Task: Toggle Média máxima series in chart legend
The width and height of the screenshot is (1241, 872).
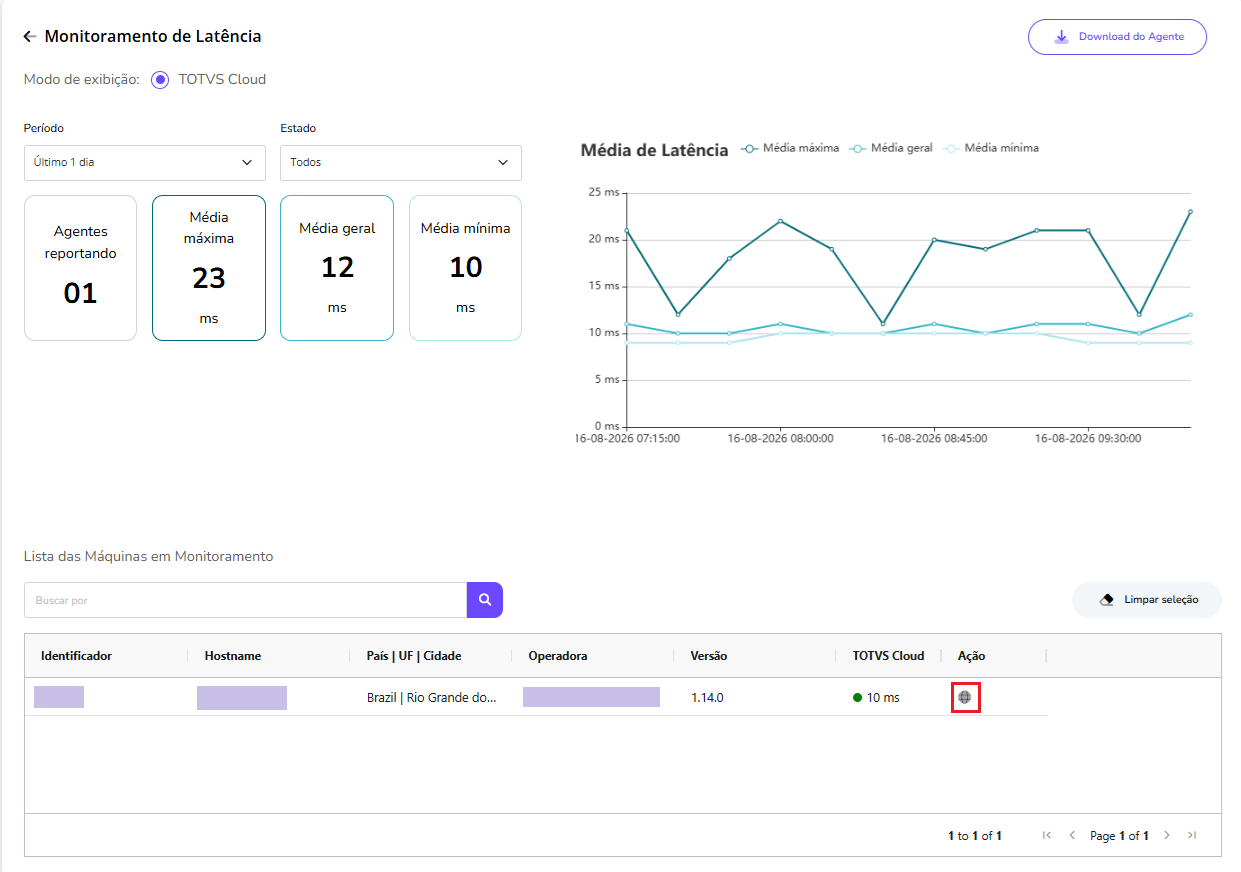Action: click(790, 148)
